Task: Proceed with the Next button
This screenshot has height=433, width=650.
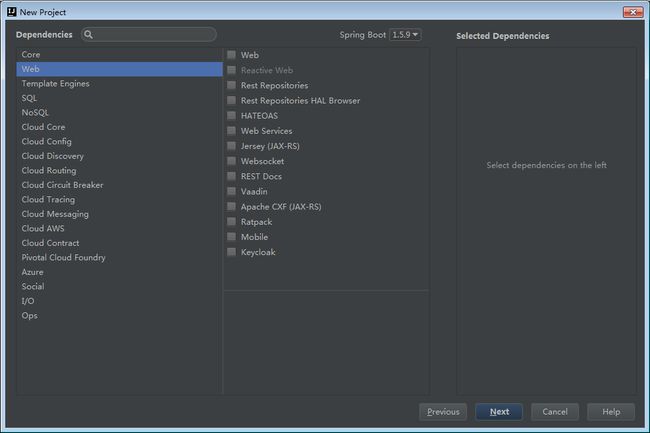Action: point(499,412)
